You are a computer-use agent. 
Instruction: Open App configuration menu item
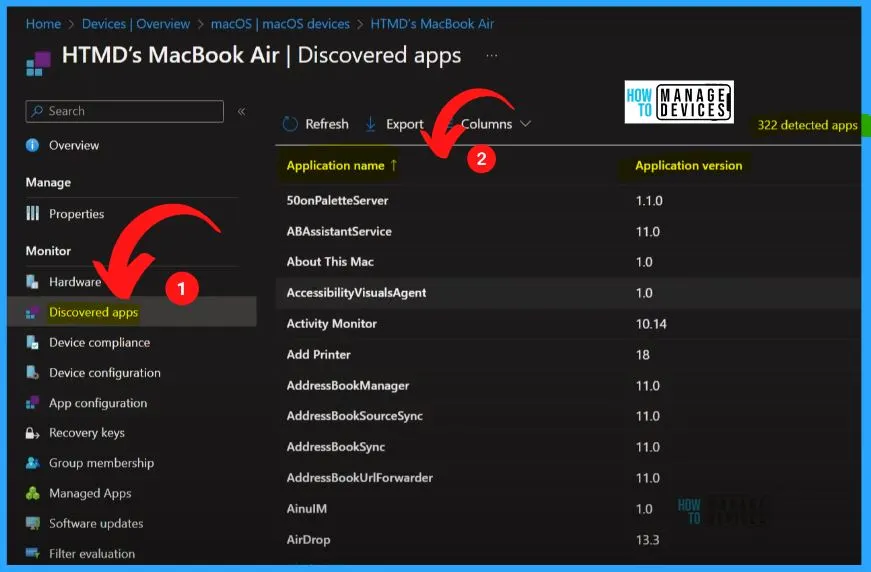(x=98, y=403)
